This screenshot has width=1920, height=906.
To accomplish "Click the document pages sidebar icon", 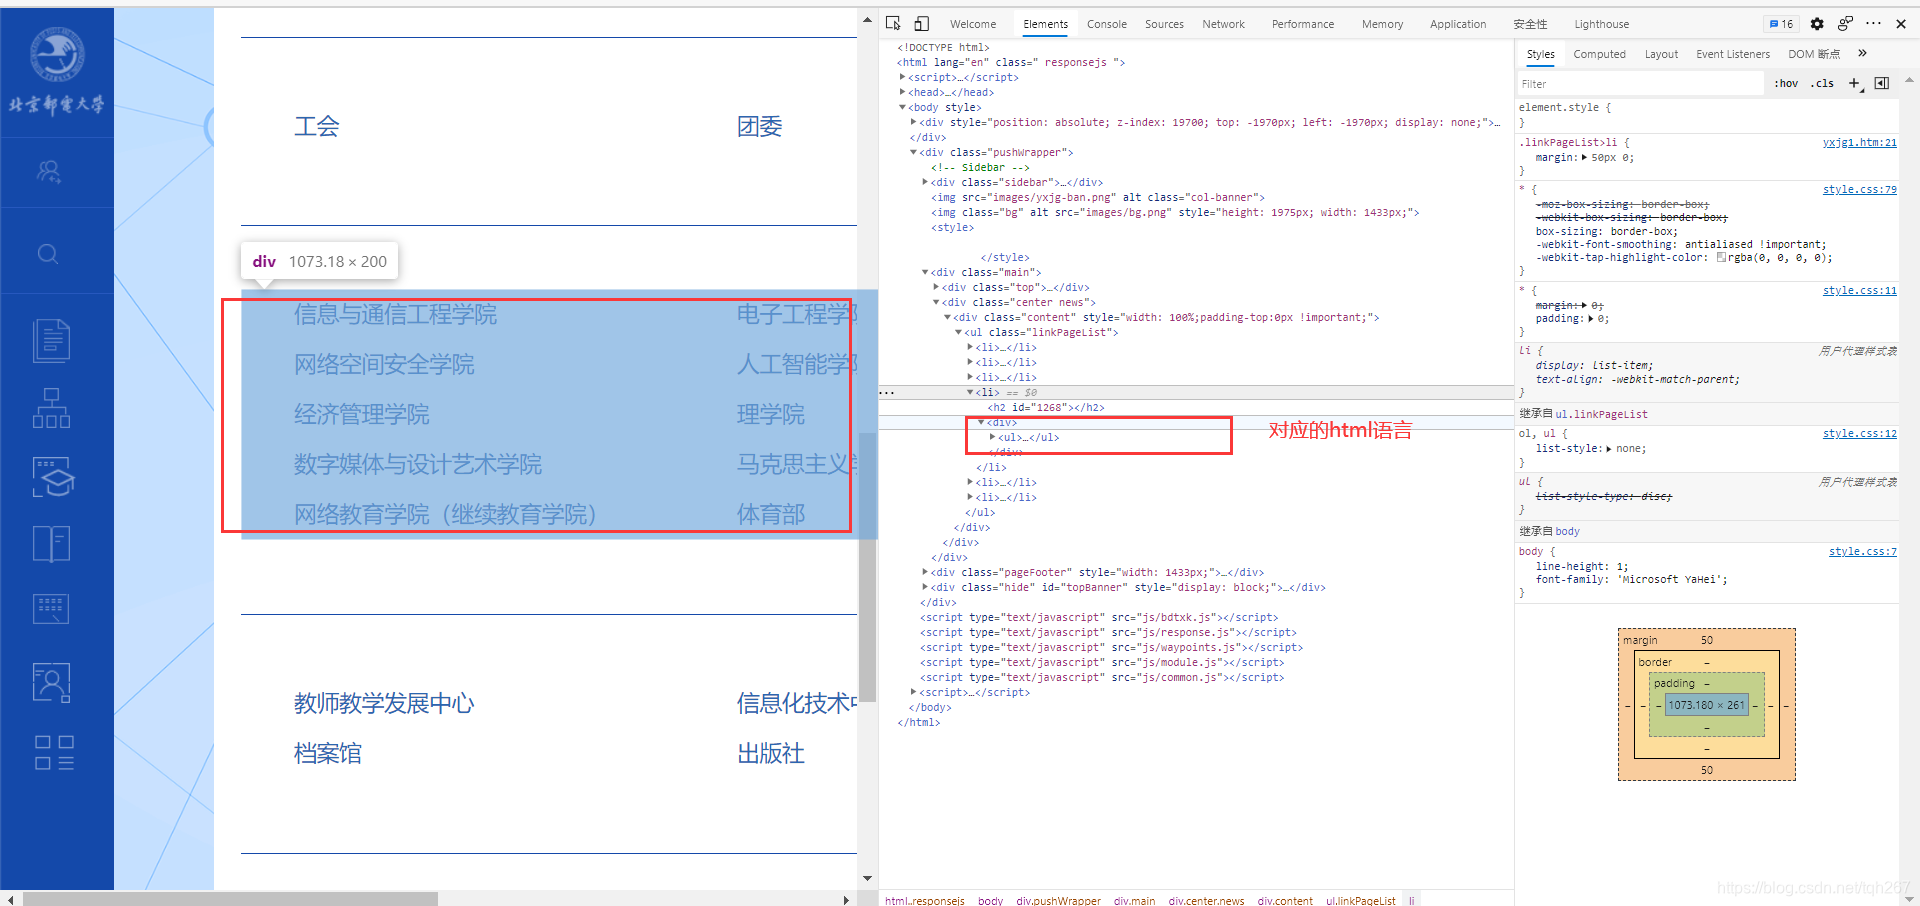I will coord(51,341).
